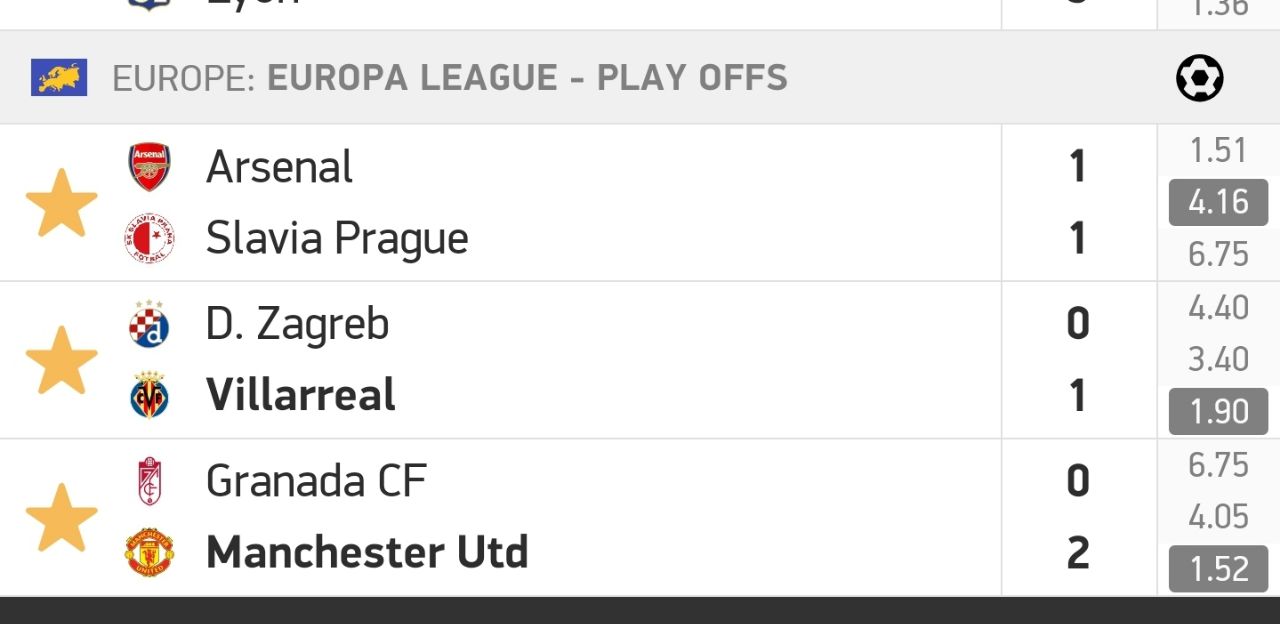Open Villarreal team name link

300,395
